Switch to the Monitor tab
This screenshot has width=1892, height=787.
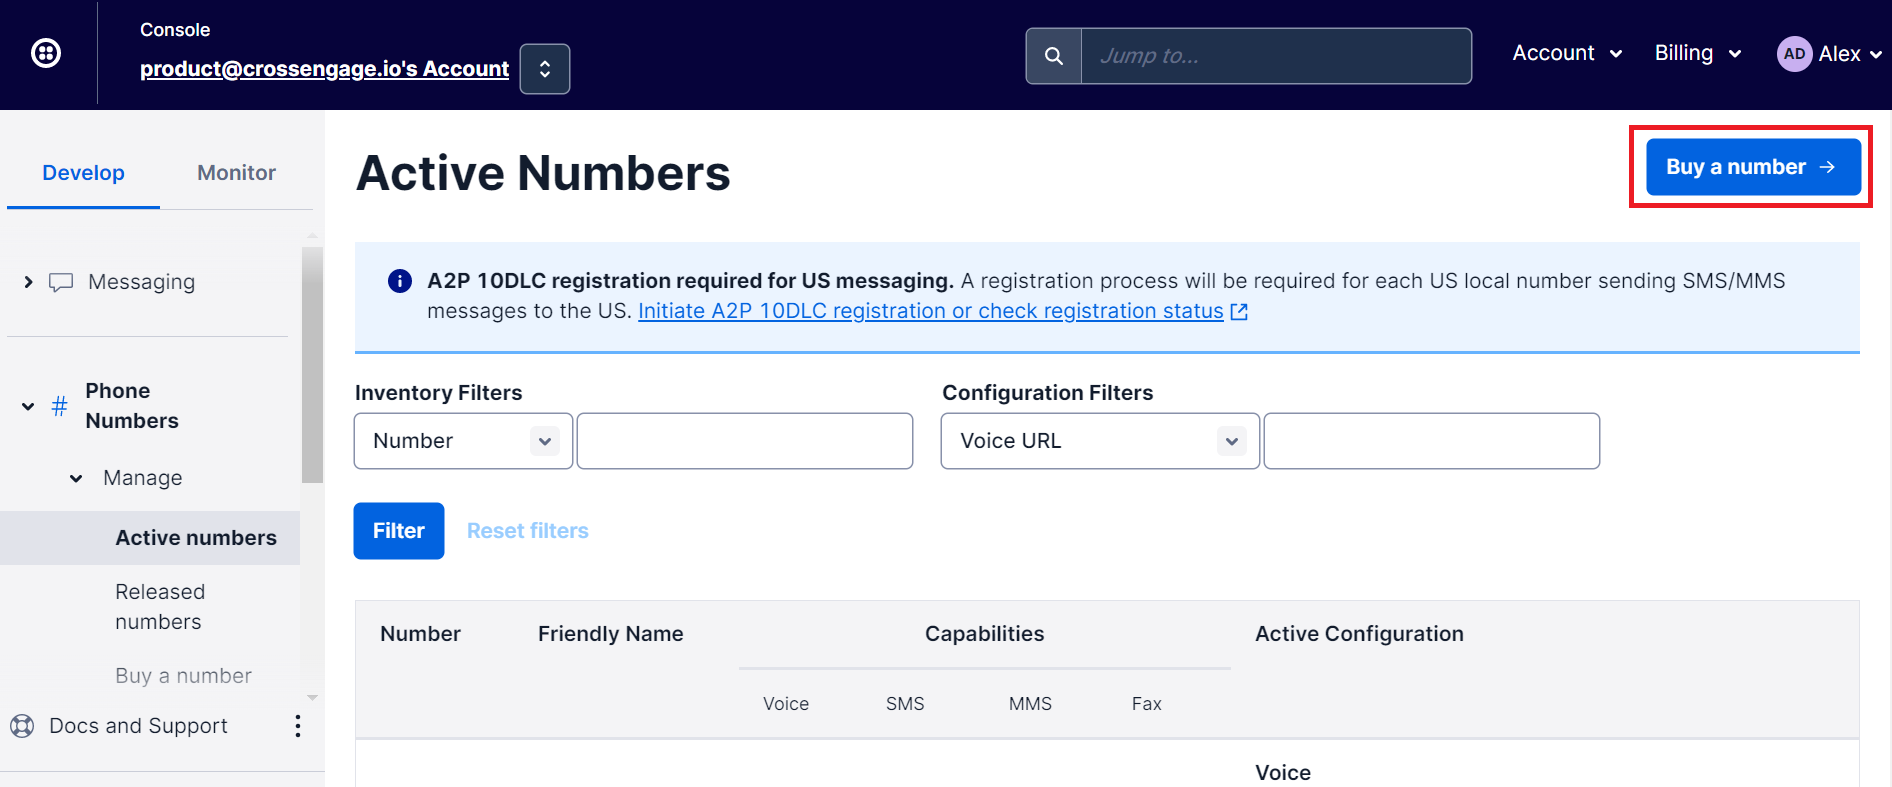pyautogui.click(x=236, y=173)
